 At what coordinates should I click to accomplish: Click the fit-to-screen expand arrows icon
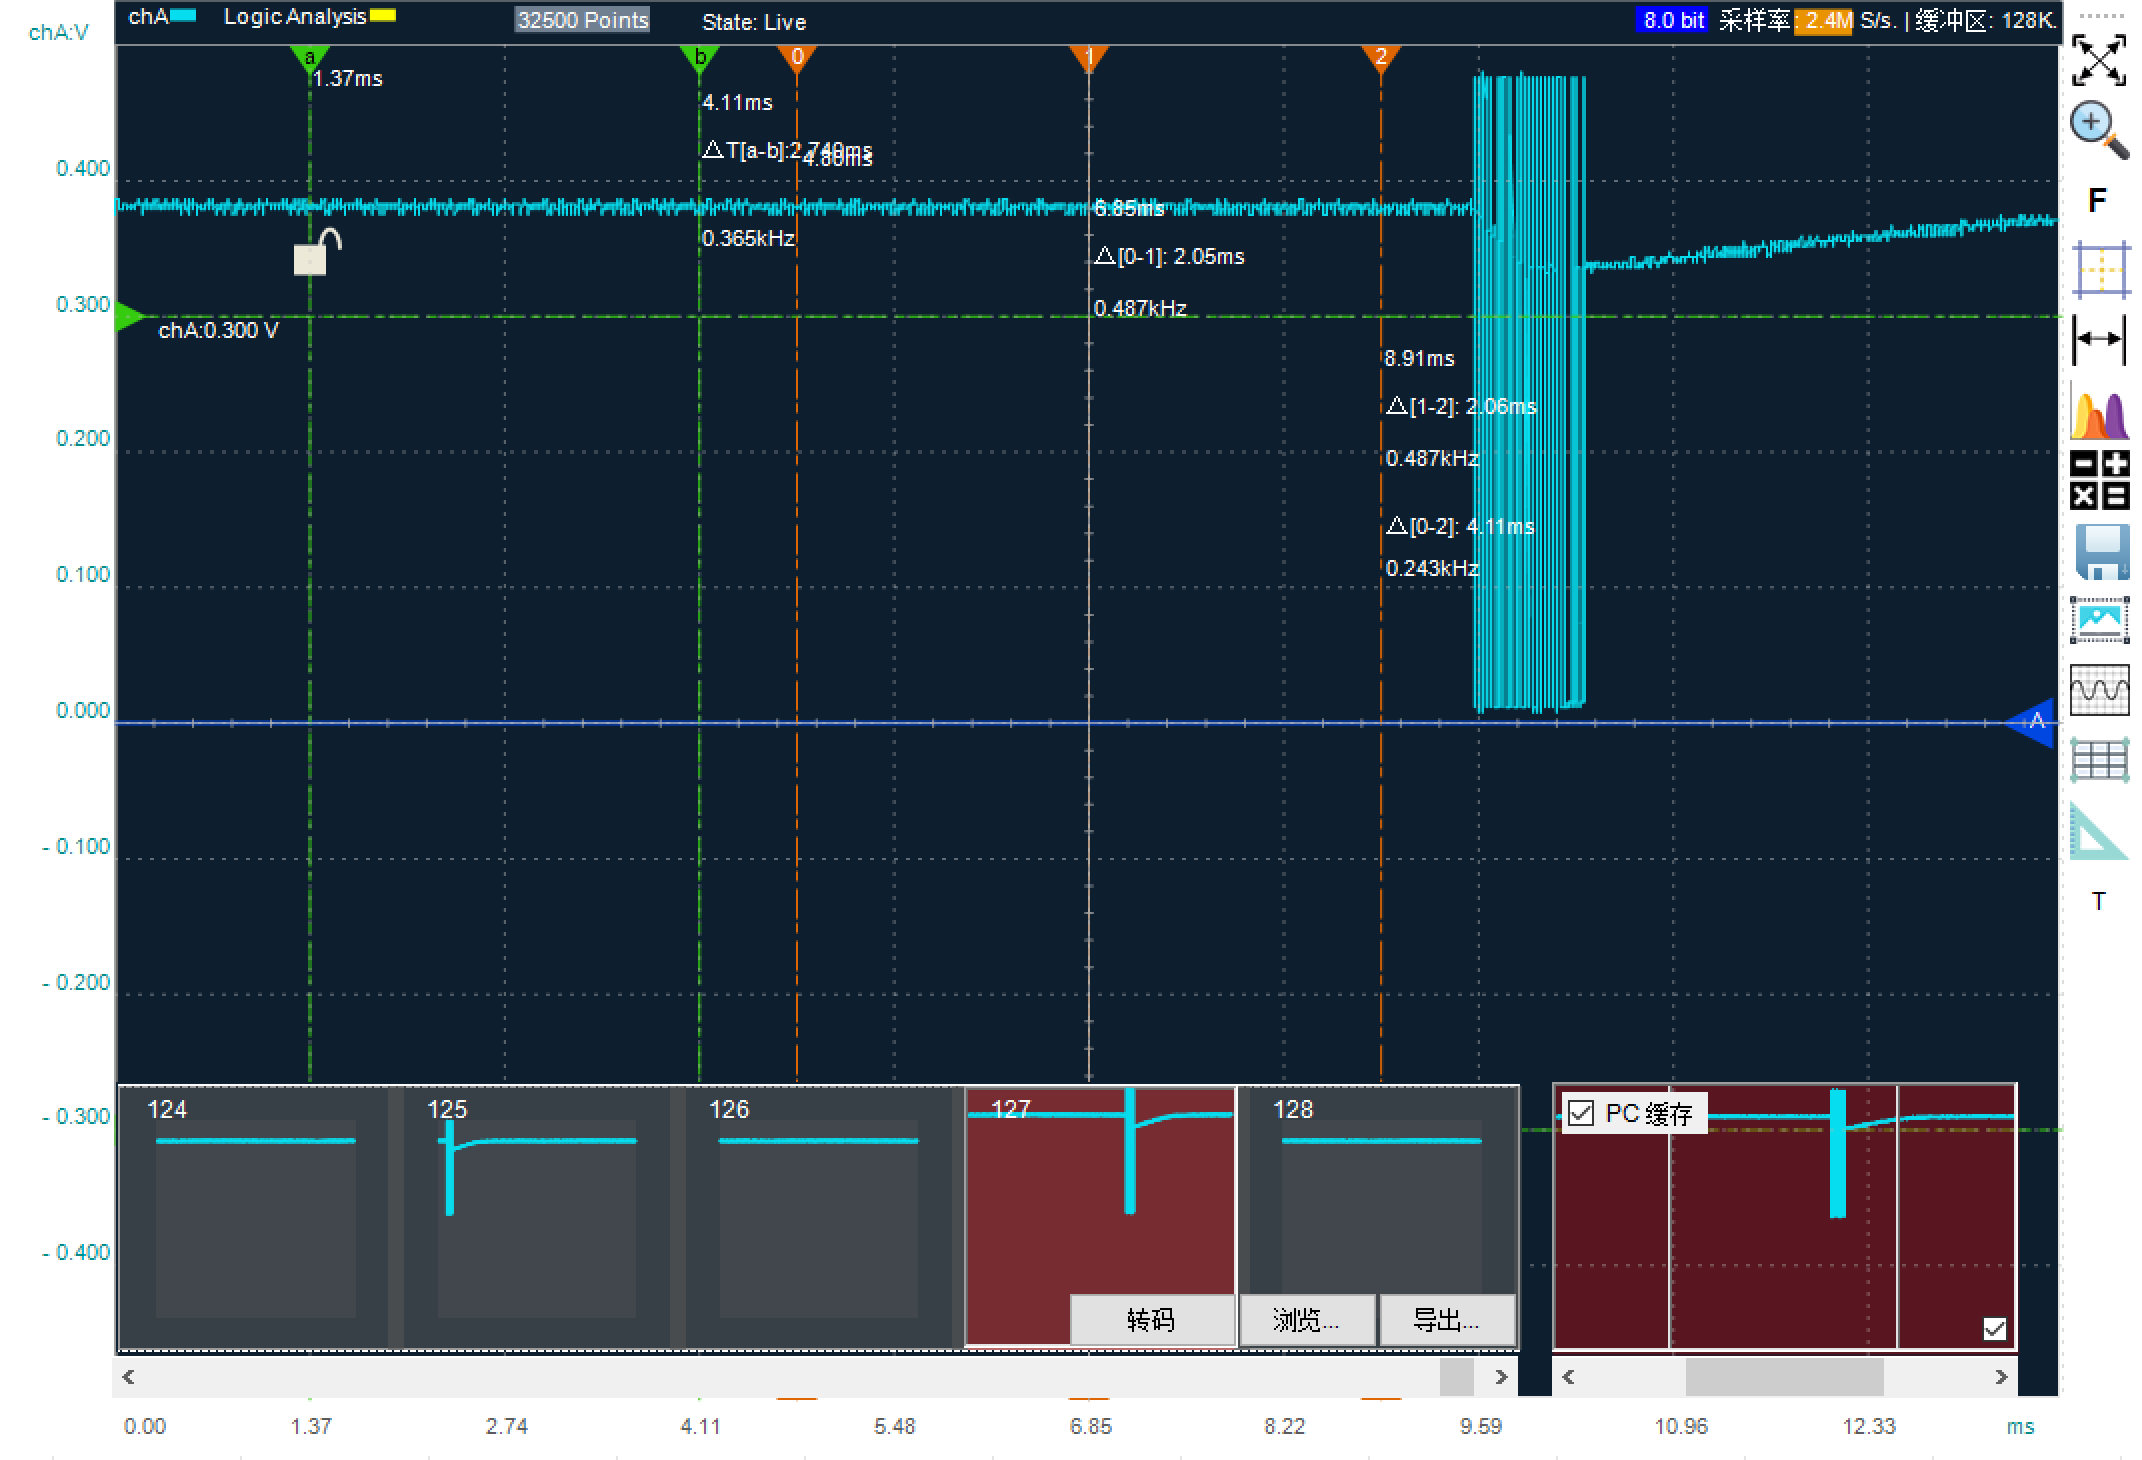point(2097,60)
